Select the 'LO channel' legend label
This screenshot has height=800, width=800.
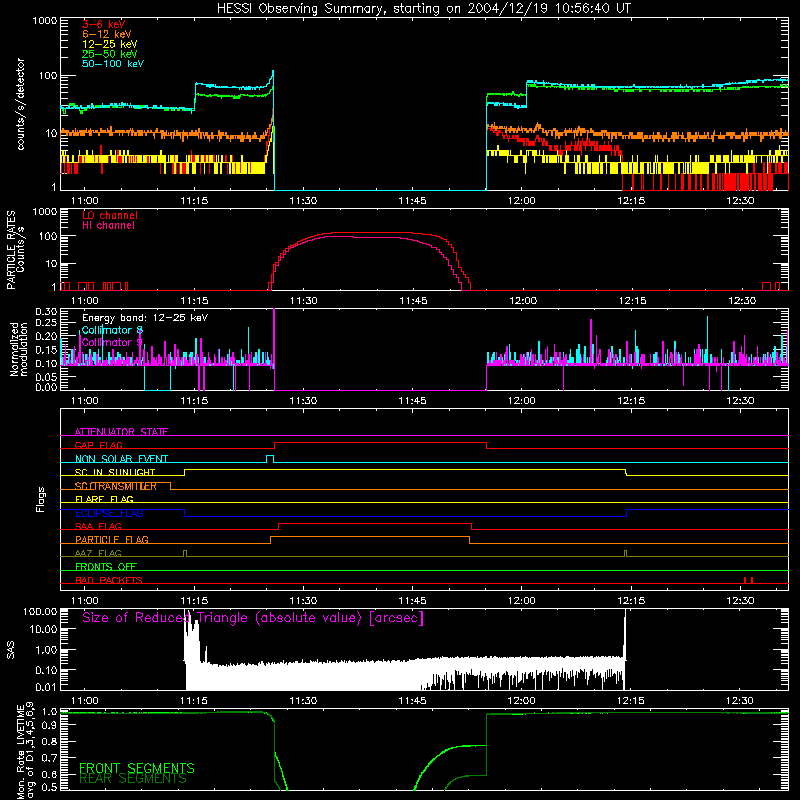(110, 215)
